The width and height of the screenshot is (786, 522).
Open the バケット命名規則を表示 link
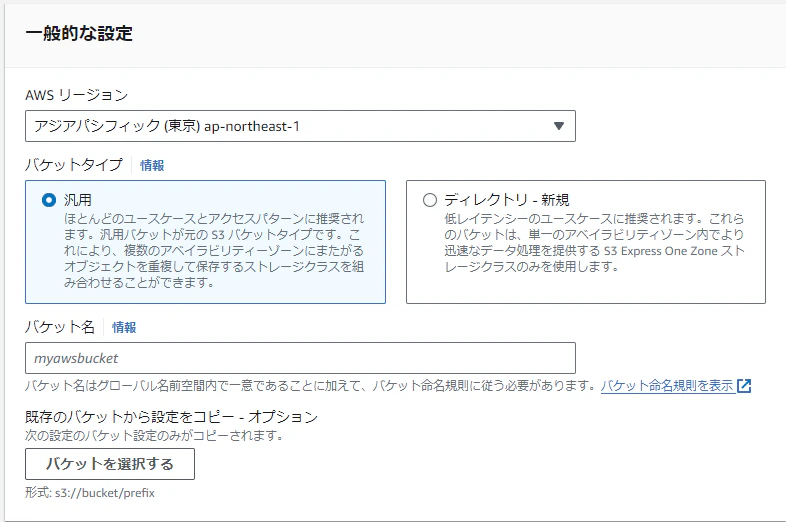click(x=667, y=386)
